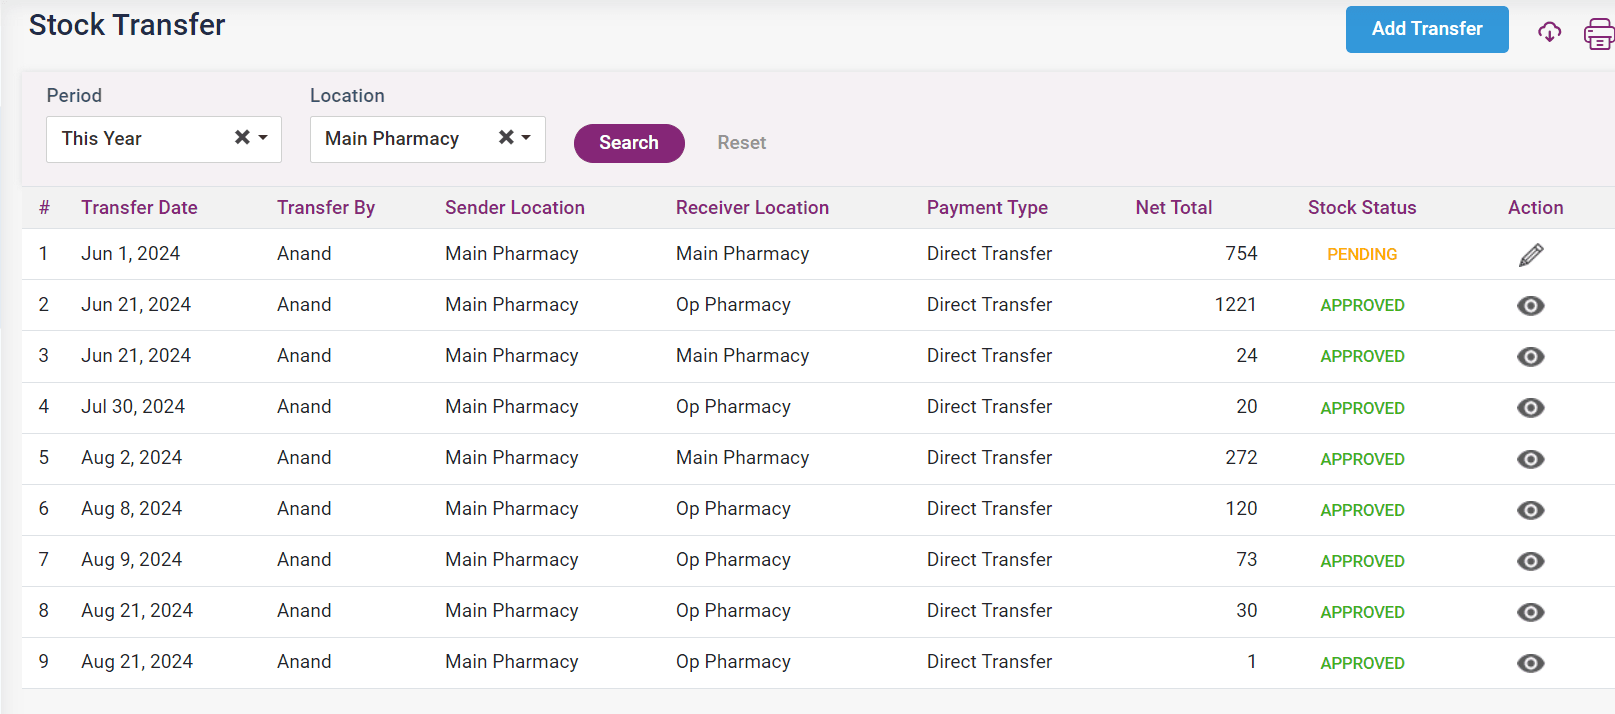Click the Reset link
The width and height of the screenshot is (1615, 714).
point(741,143)
